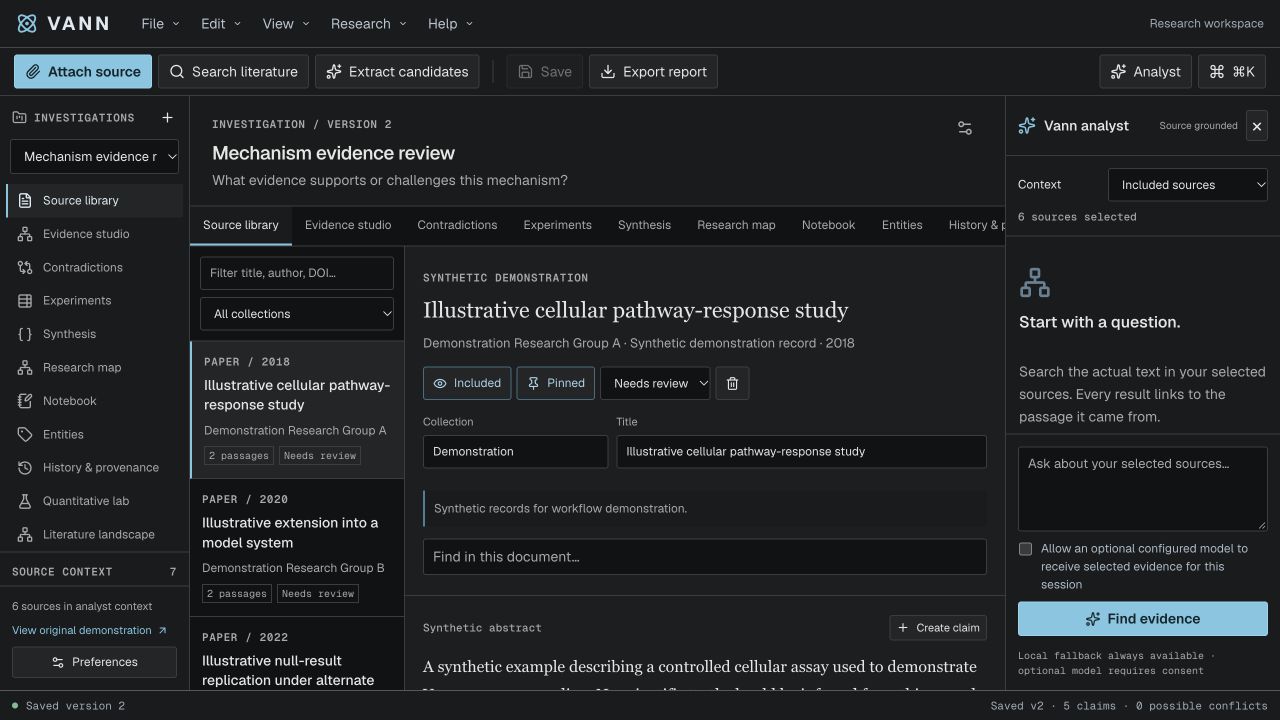The width and height of the screenshot is (1280, 720).
Task: Toggle the Pinned button
Action: (x=556, y=383)
